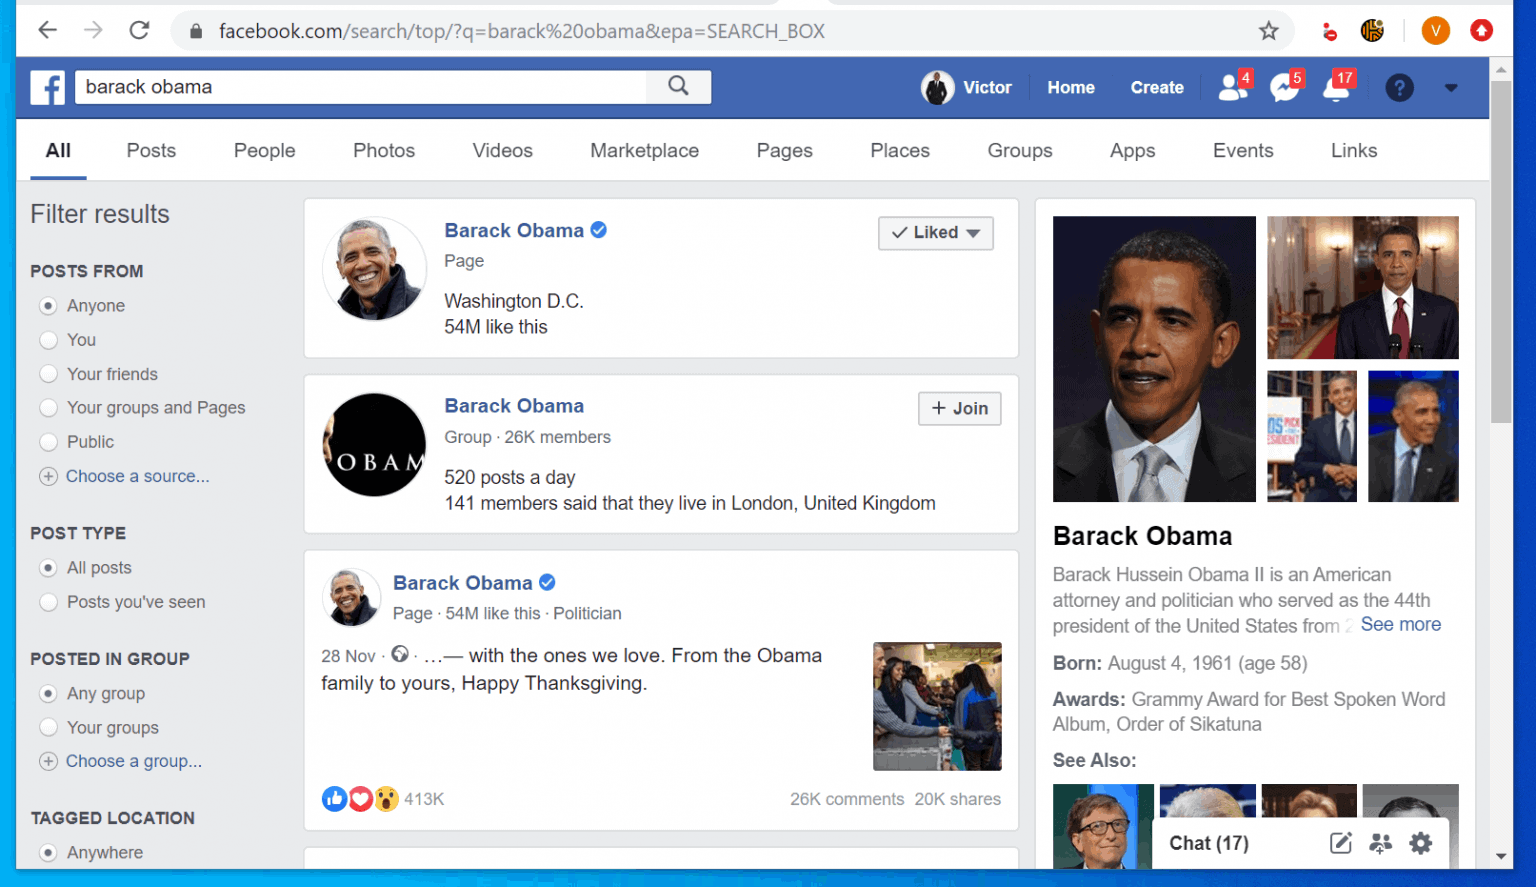Open account menu arrow in Facebook header
The height and width of the screenshot is (887, 1536).
(x=1451, y=88)
